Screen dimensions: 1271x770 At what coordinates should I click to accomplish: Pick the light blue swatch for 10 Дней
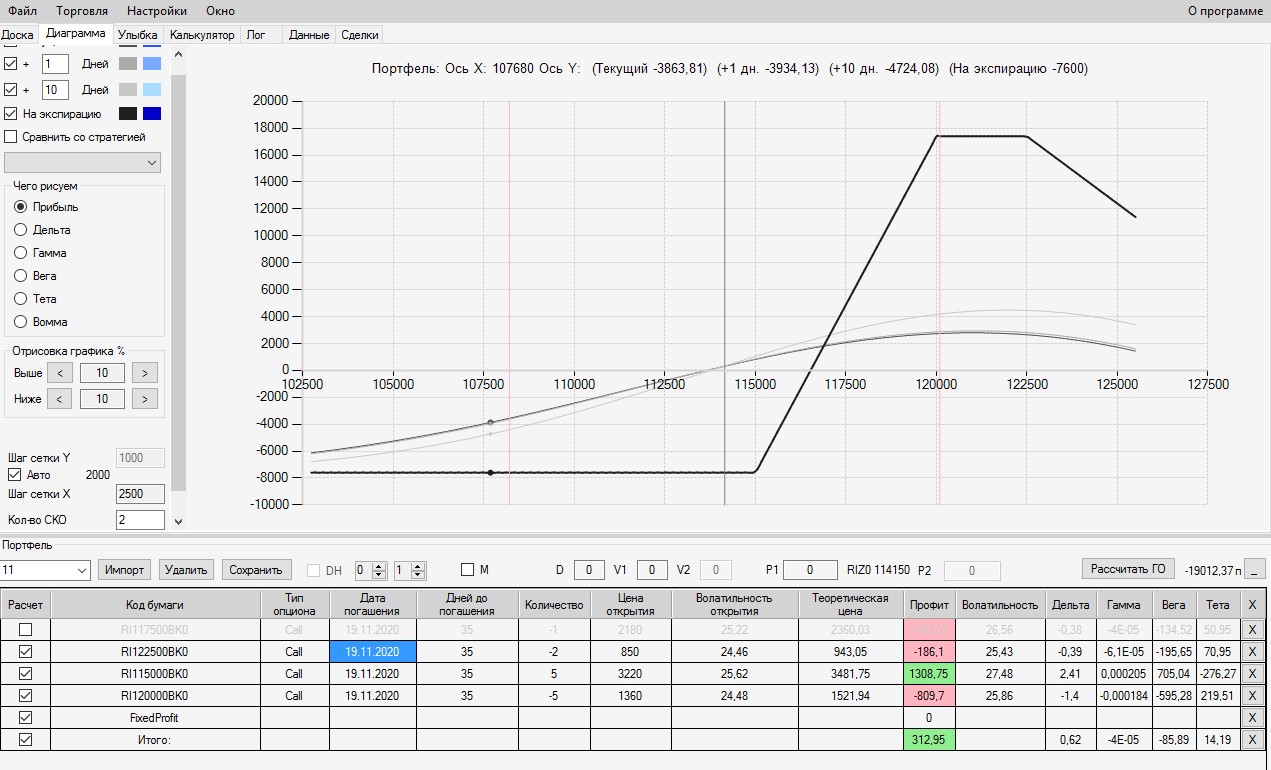click(152, 90)
